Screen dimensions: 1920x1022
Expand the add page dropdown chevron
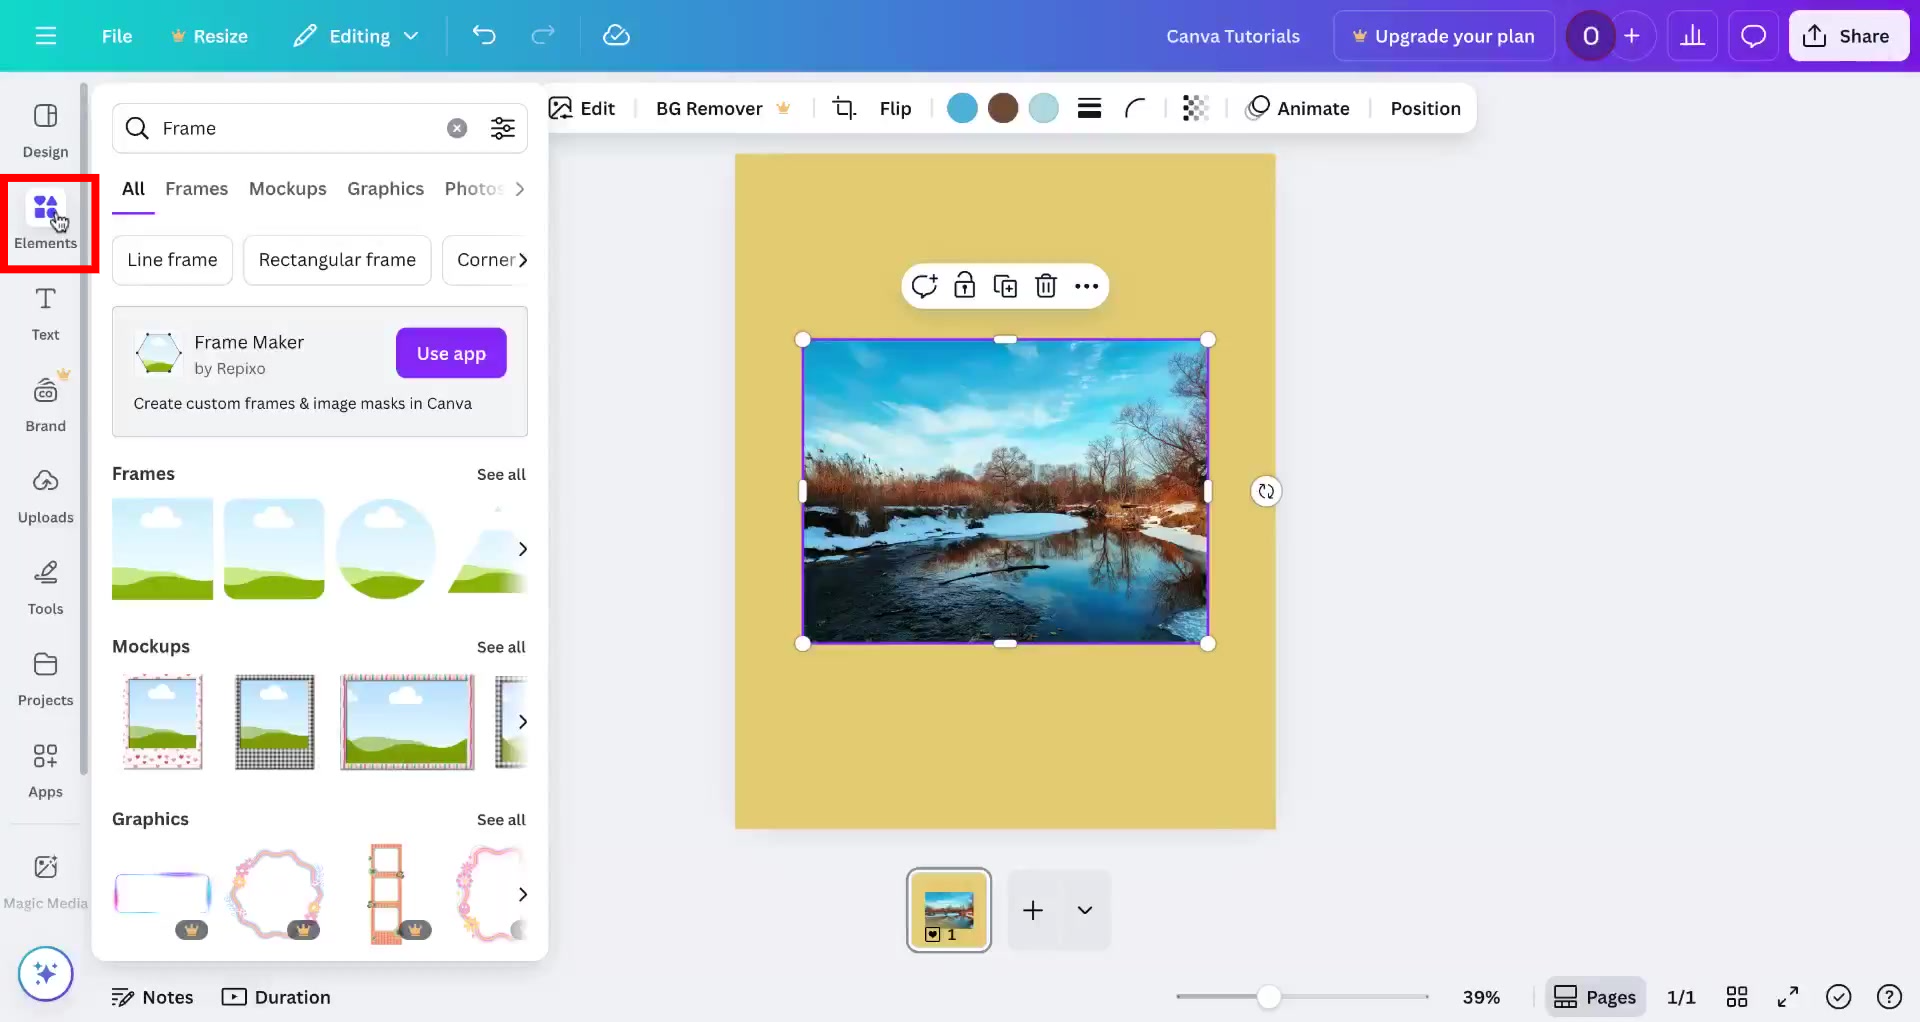click(1085, 910)
